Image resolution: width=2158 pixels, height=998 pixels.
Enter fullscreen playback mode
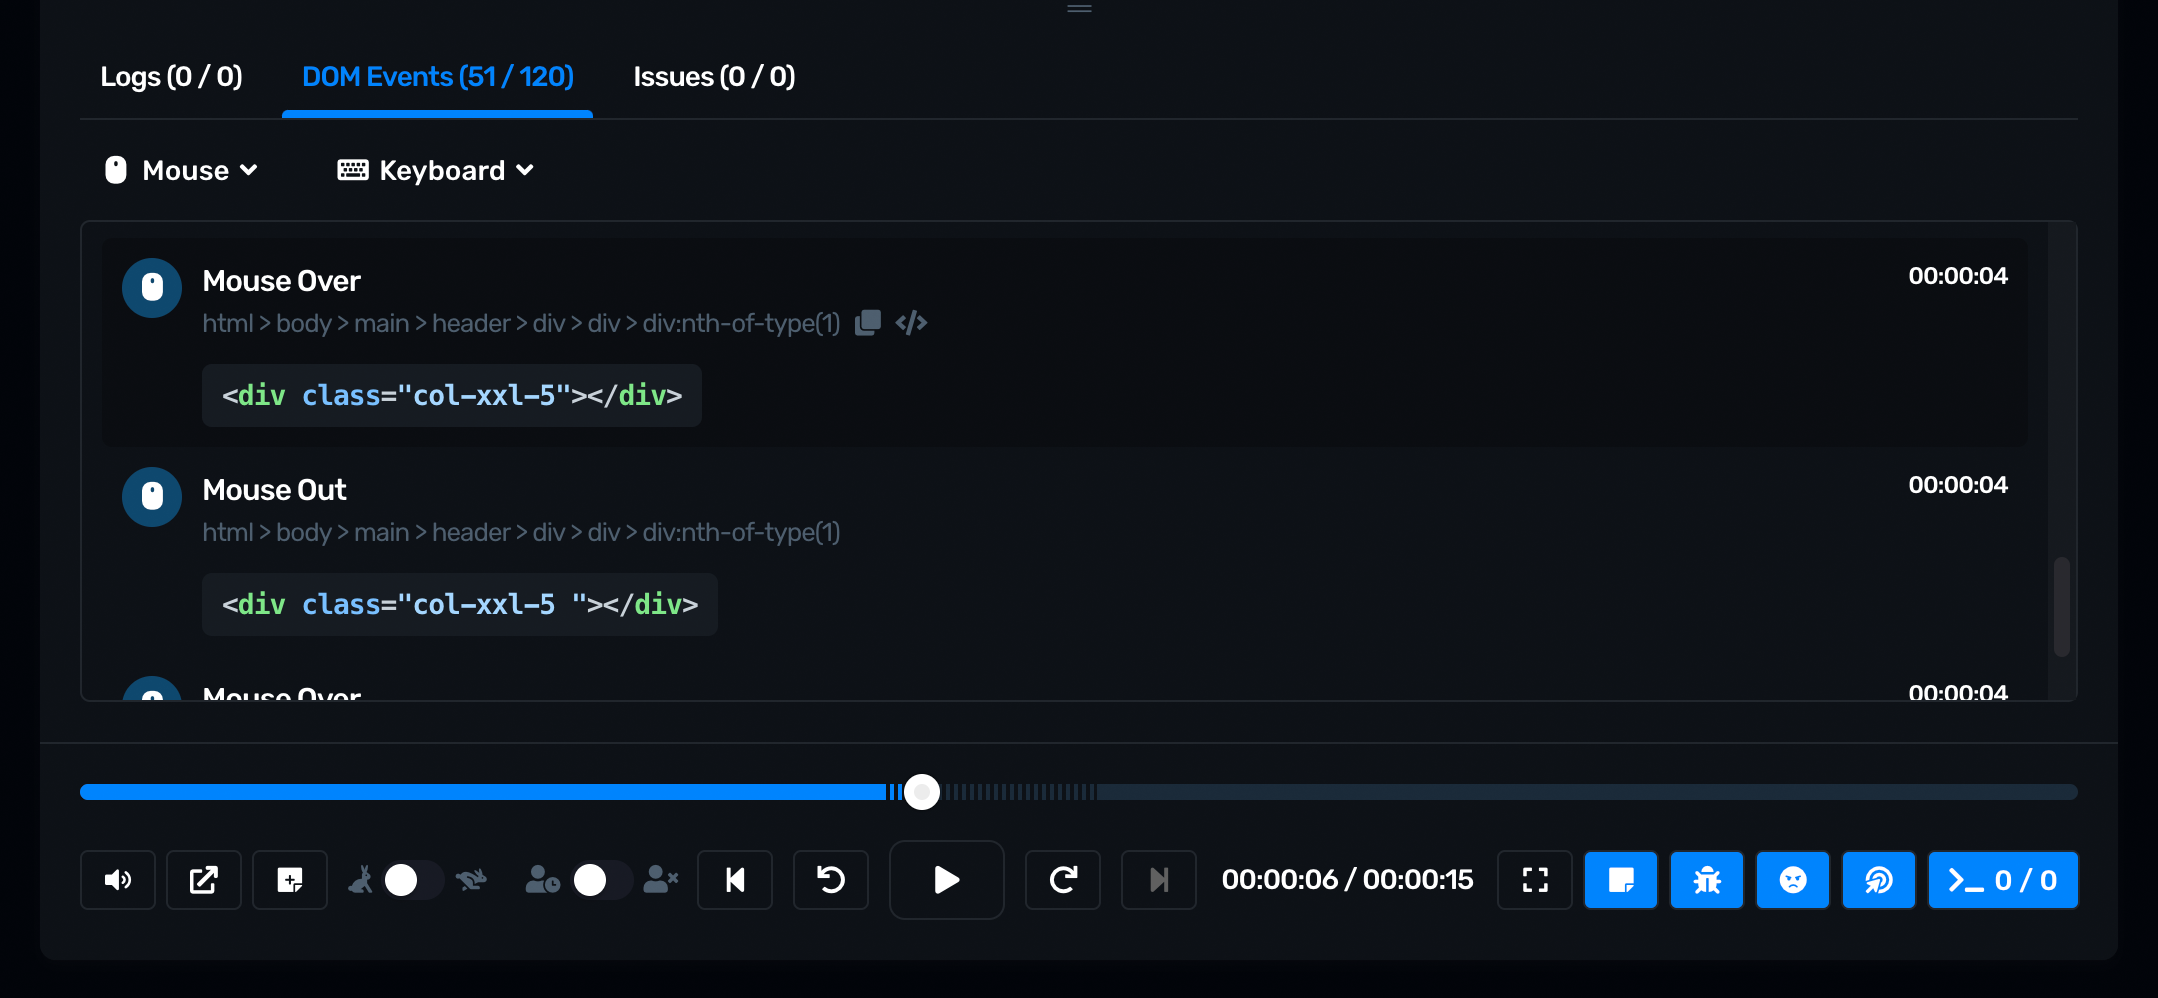click(1535, 880)
